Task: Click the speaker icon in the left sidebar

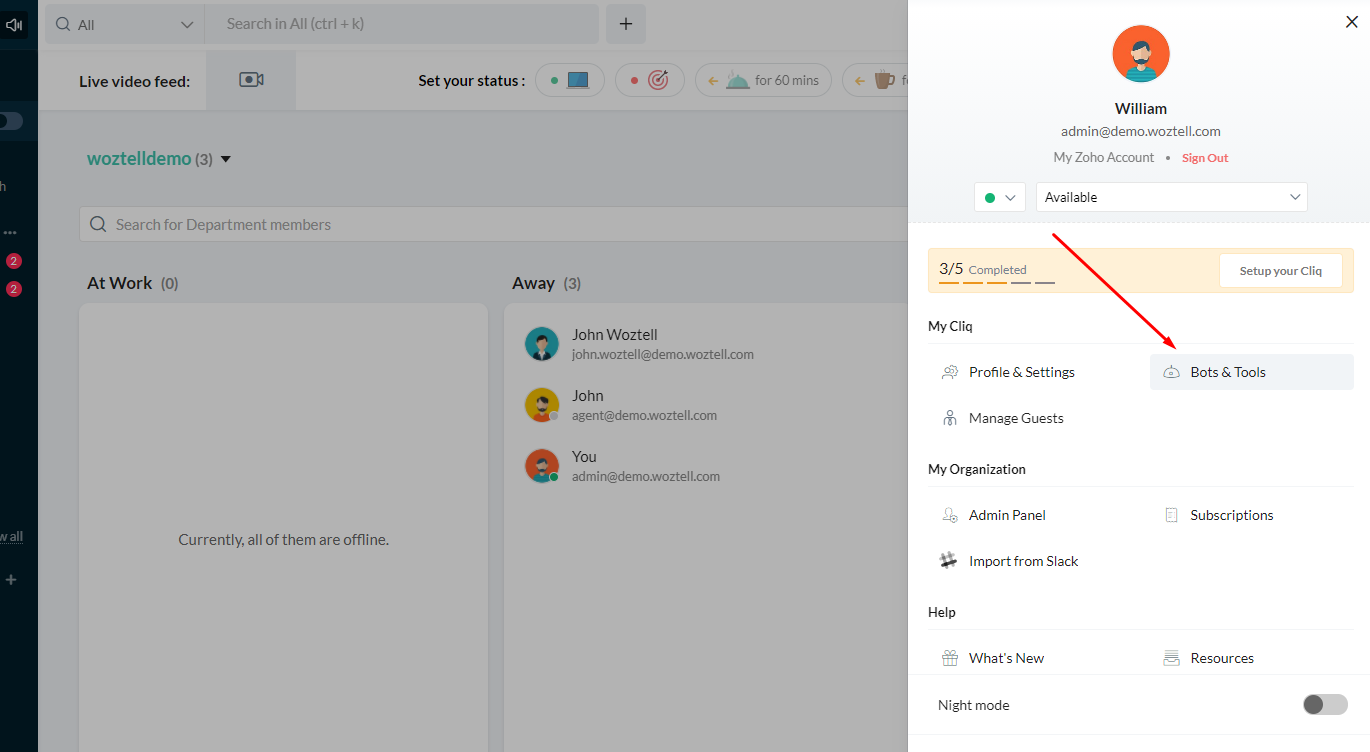Action: [14, 25]
